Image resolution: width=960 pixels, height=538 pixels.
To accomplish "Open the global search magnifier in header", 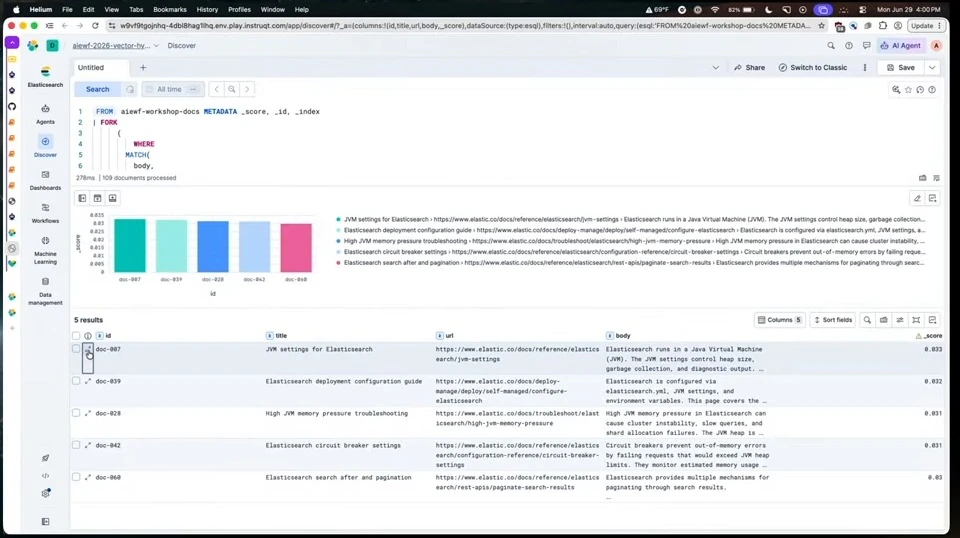I will pyautogui.click(x=831, y=45).
